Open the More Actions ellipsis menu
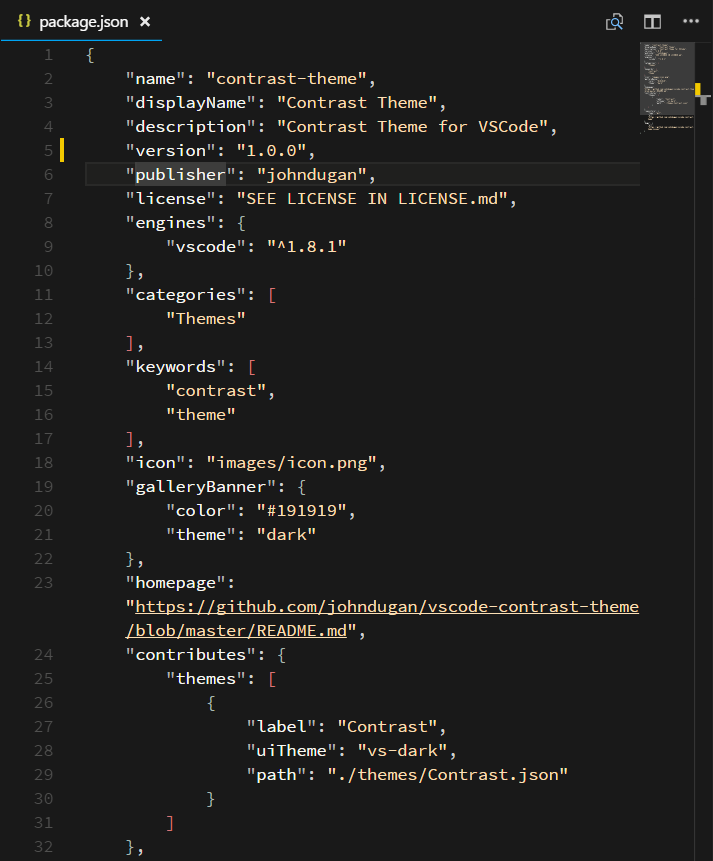This screenshot has height=861, width=713. click(x=690, y=21)
